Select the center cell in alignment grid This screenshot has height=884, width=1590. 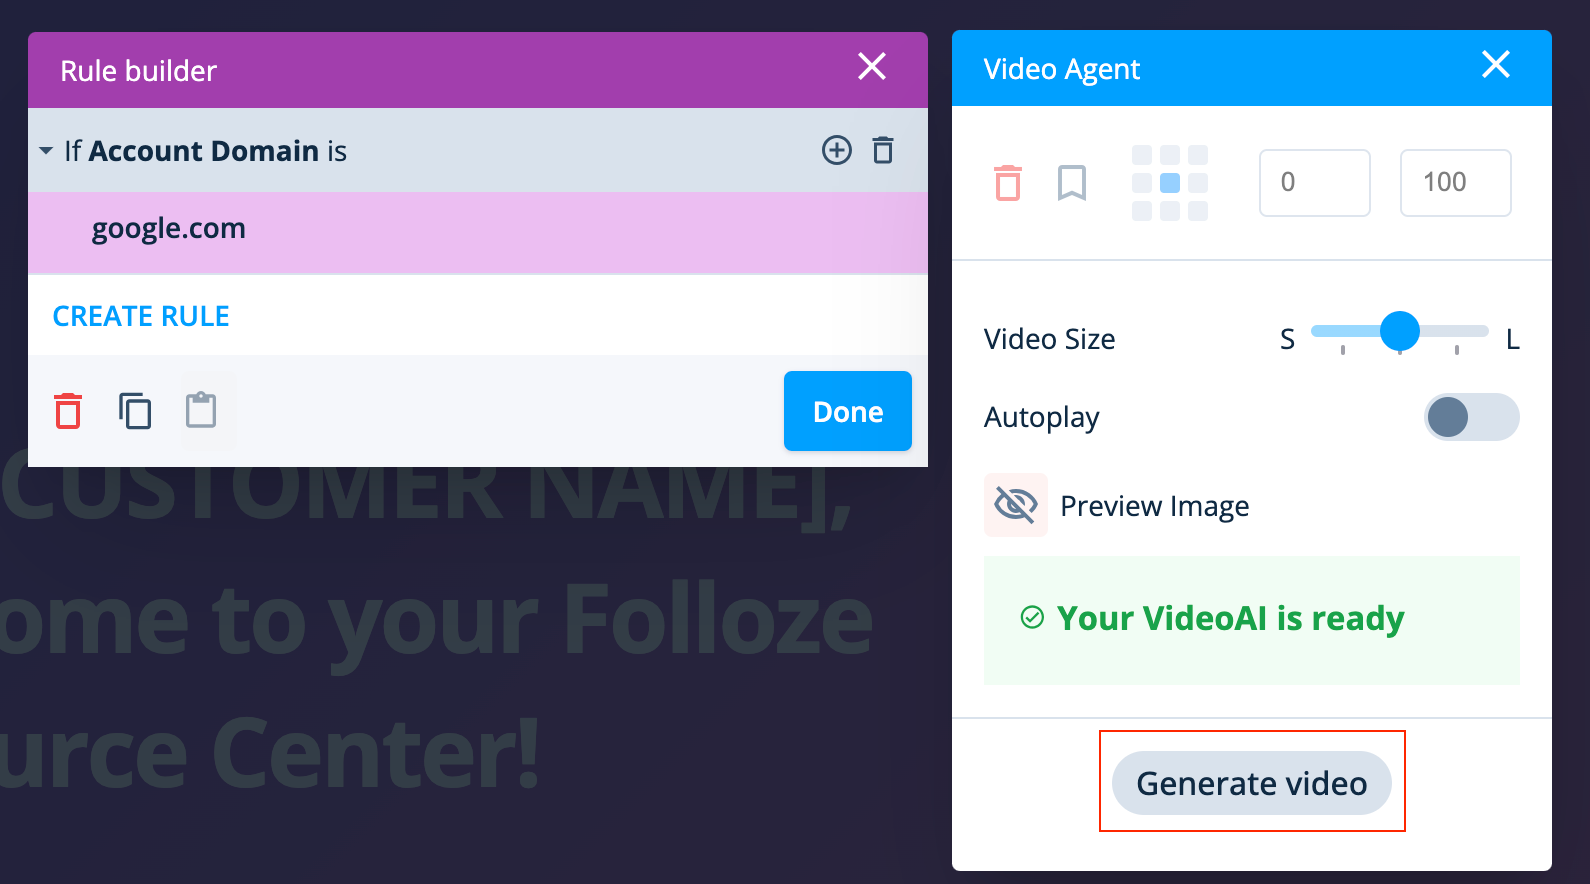click(1170, 183)
